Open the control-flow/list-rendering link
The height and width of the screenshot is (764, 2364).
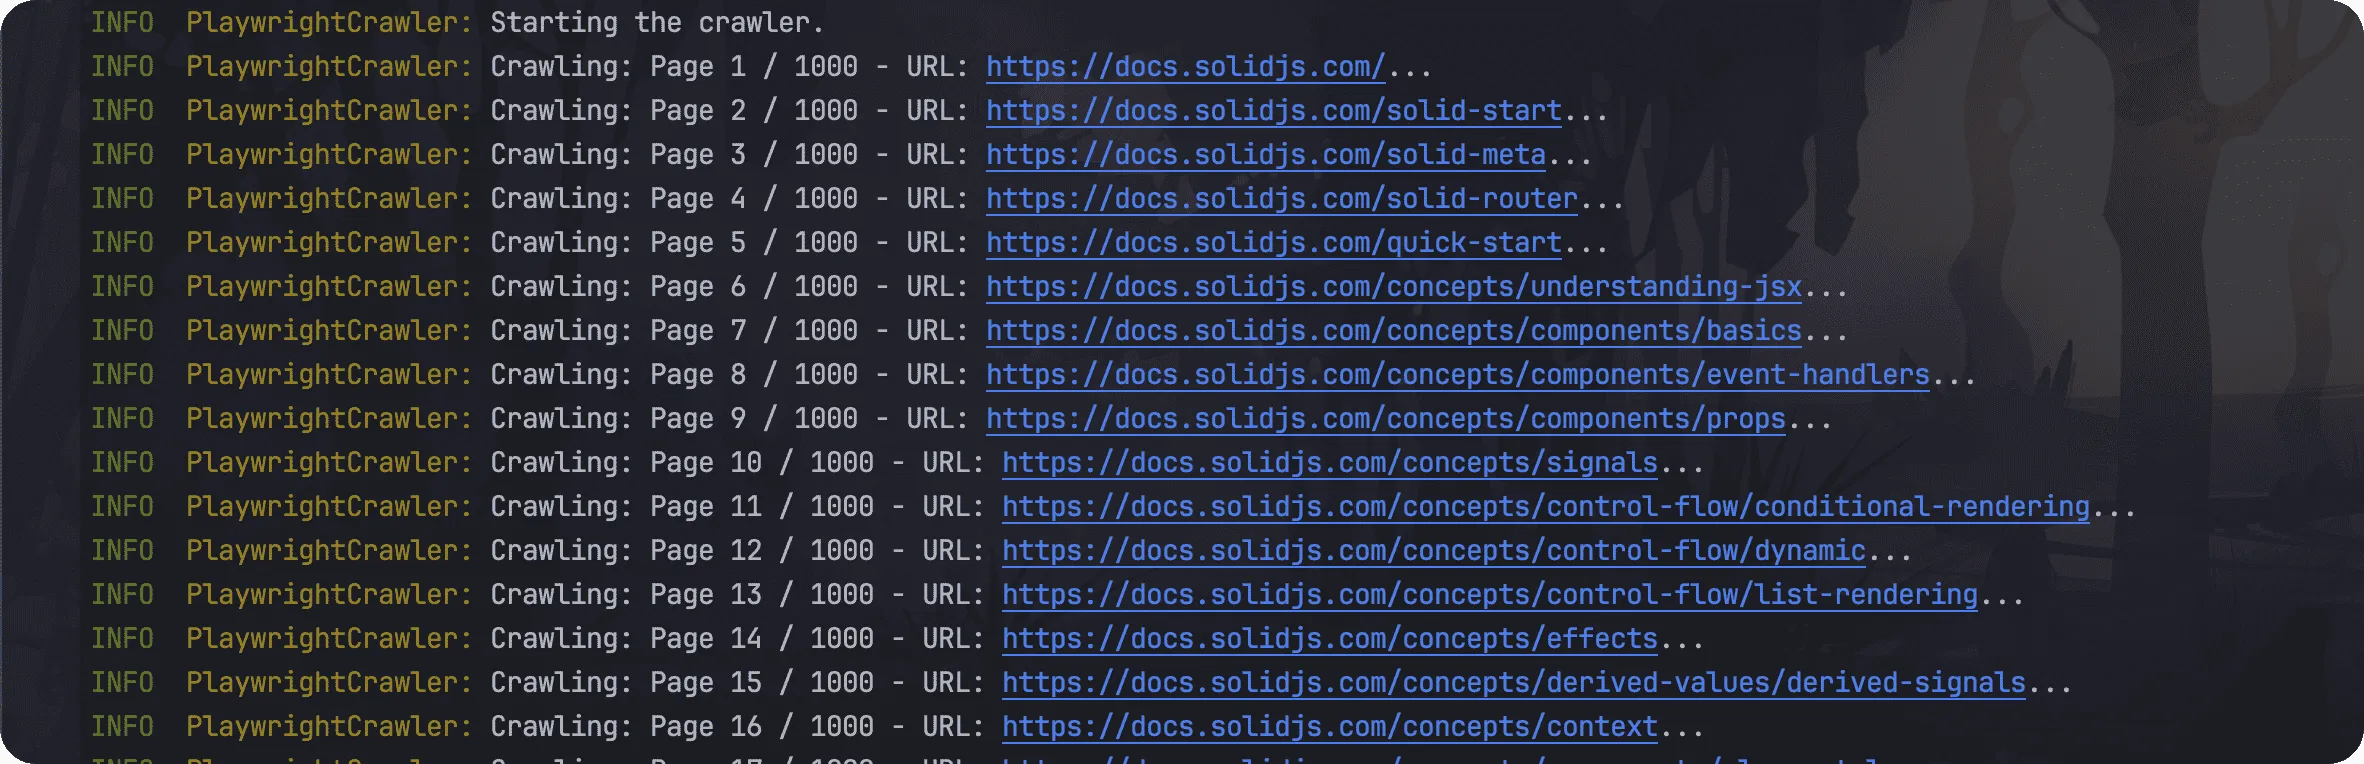[1490, 595]
